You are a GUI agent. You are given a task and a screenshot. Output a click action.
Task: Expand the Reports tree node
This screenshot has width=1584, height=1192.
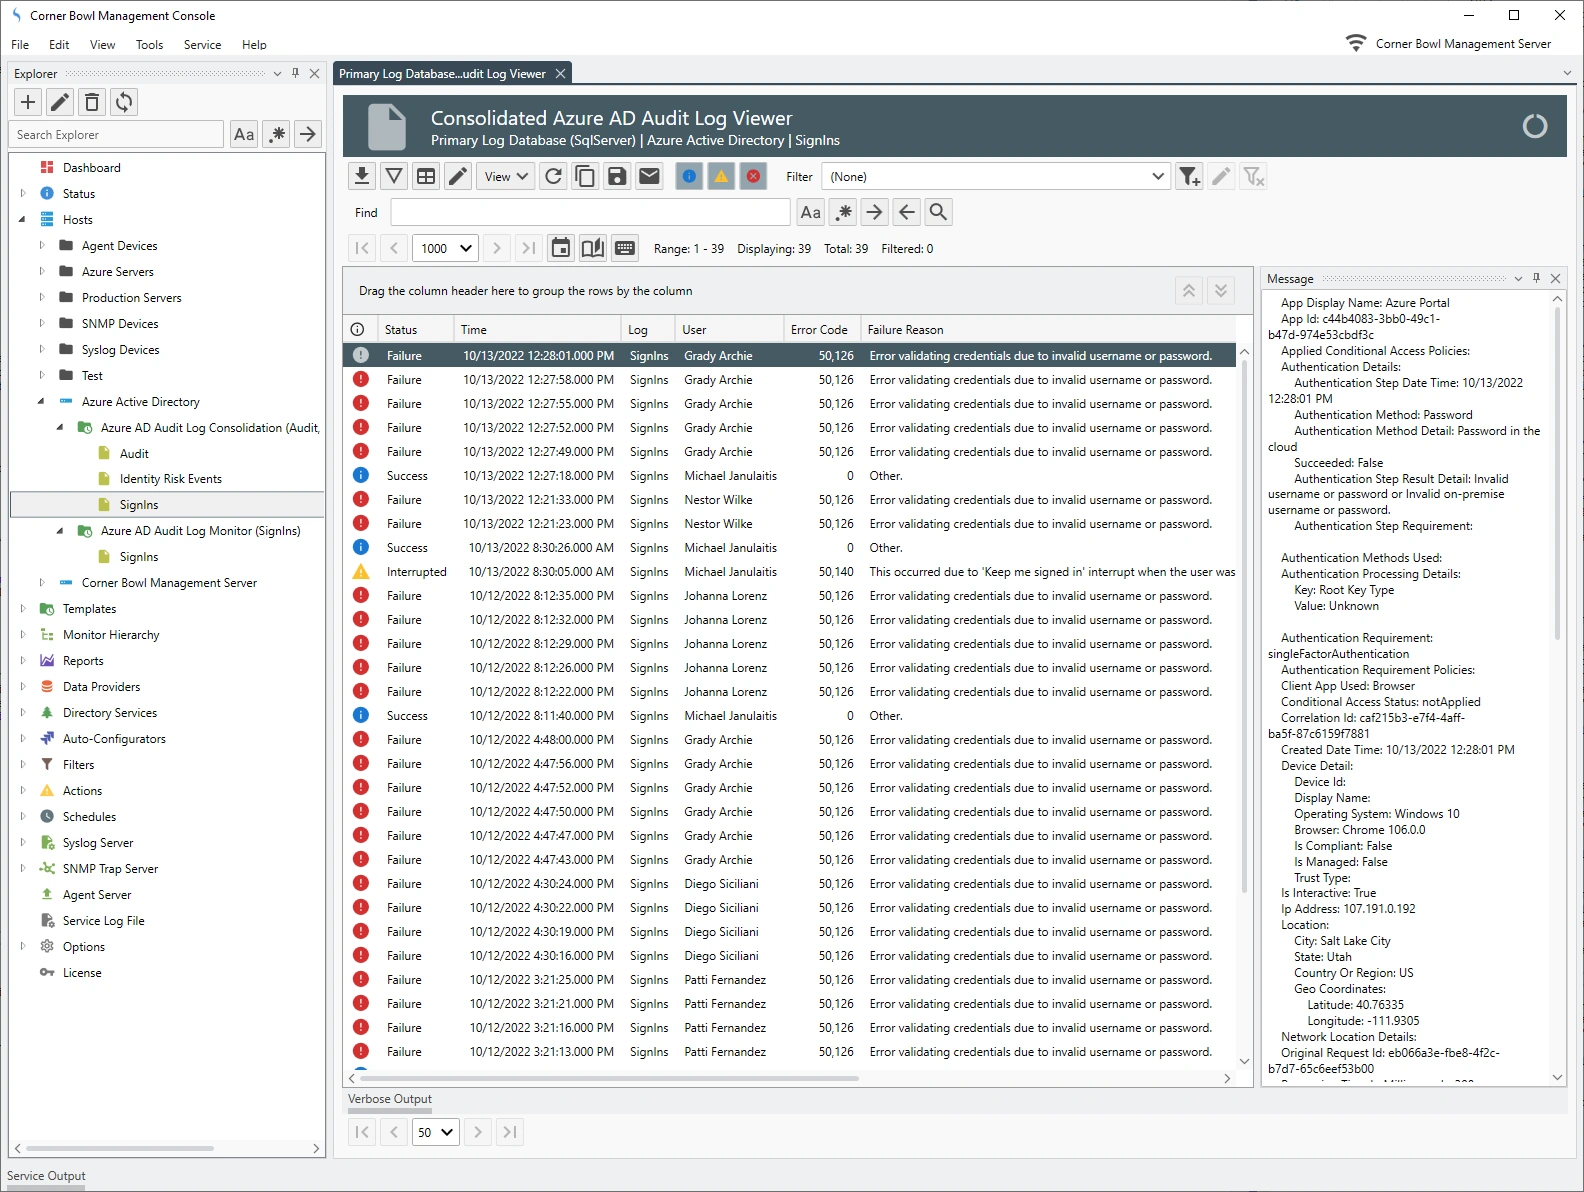23,661
